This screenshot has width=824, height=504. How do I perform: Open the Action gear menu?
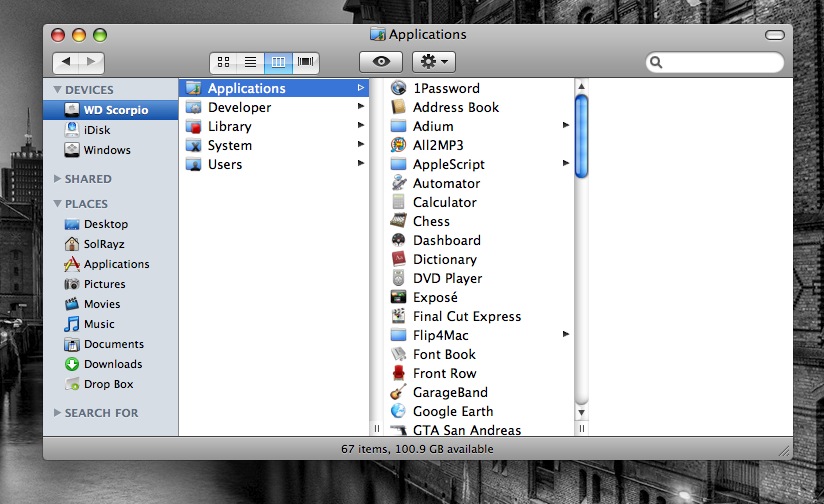434,62
